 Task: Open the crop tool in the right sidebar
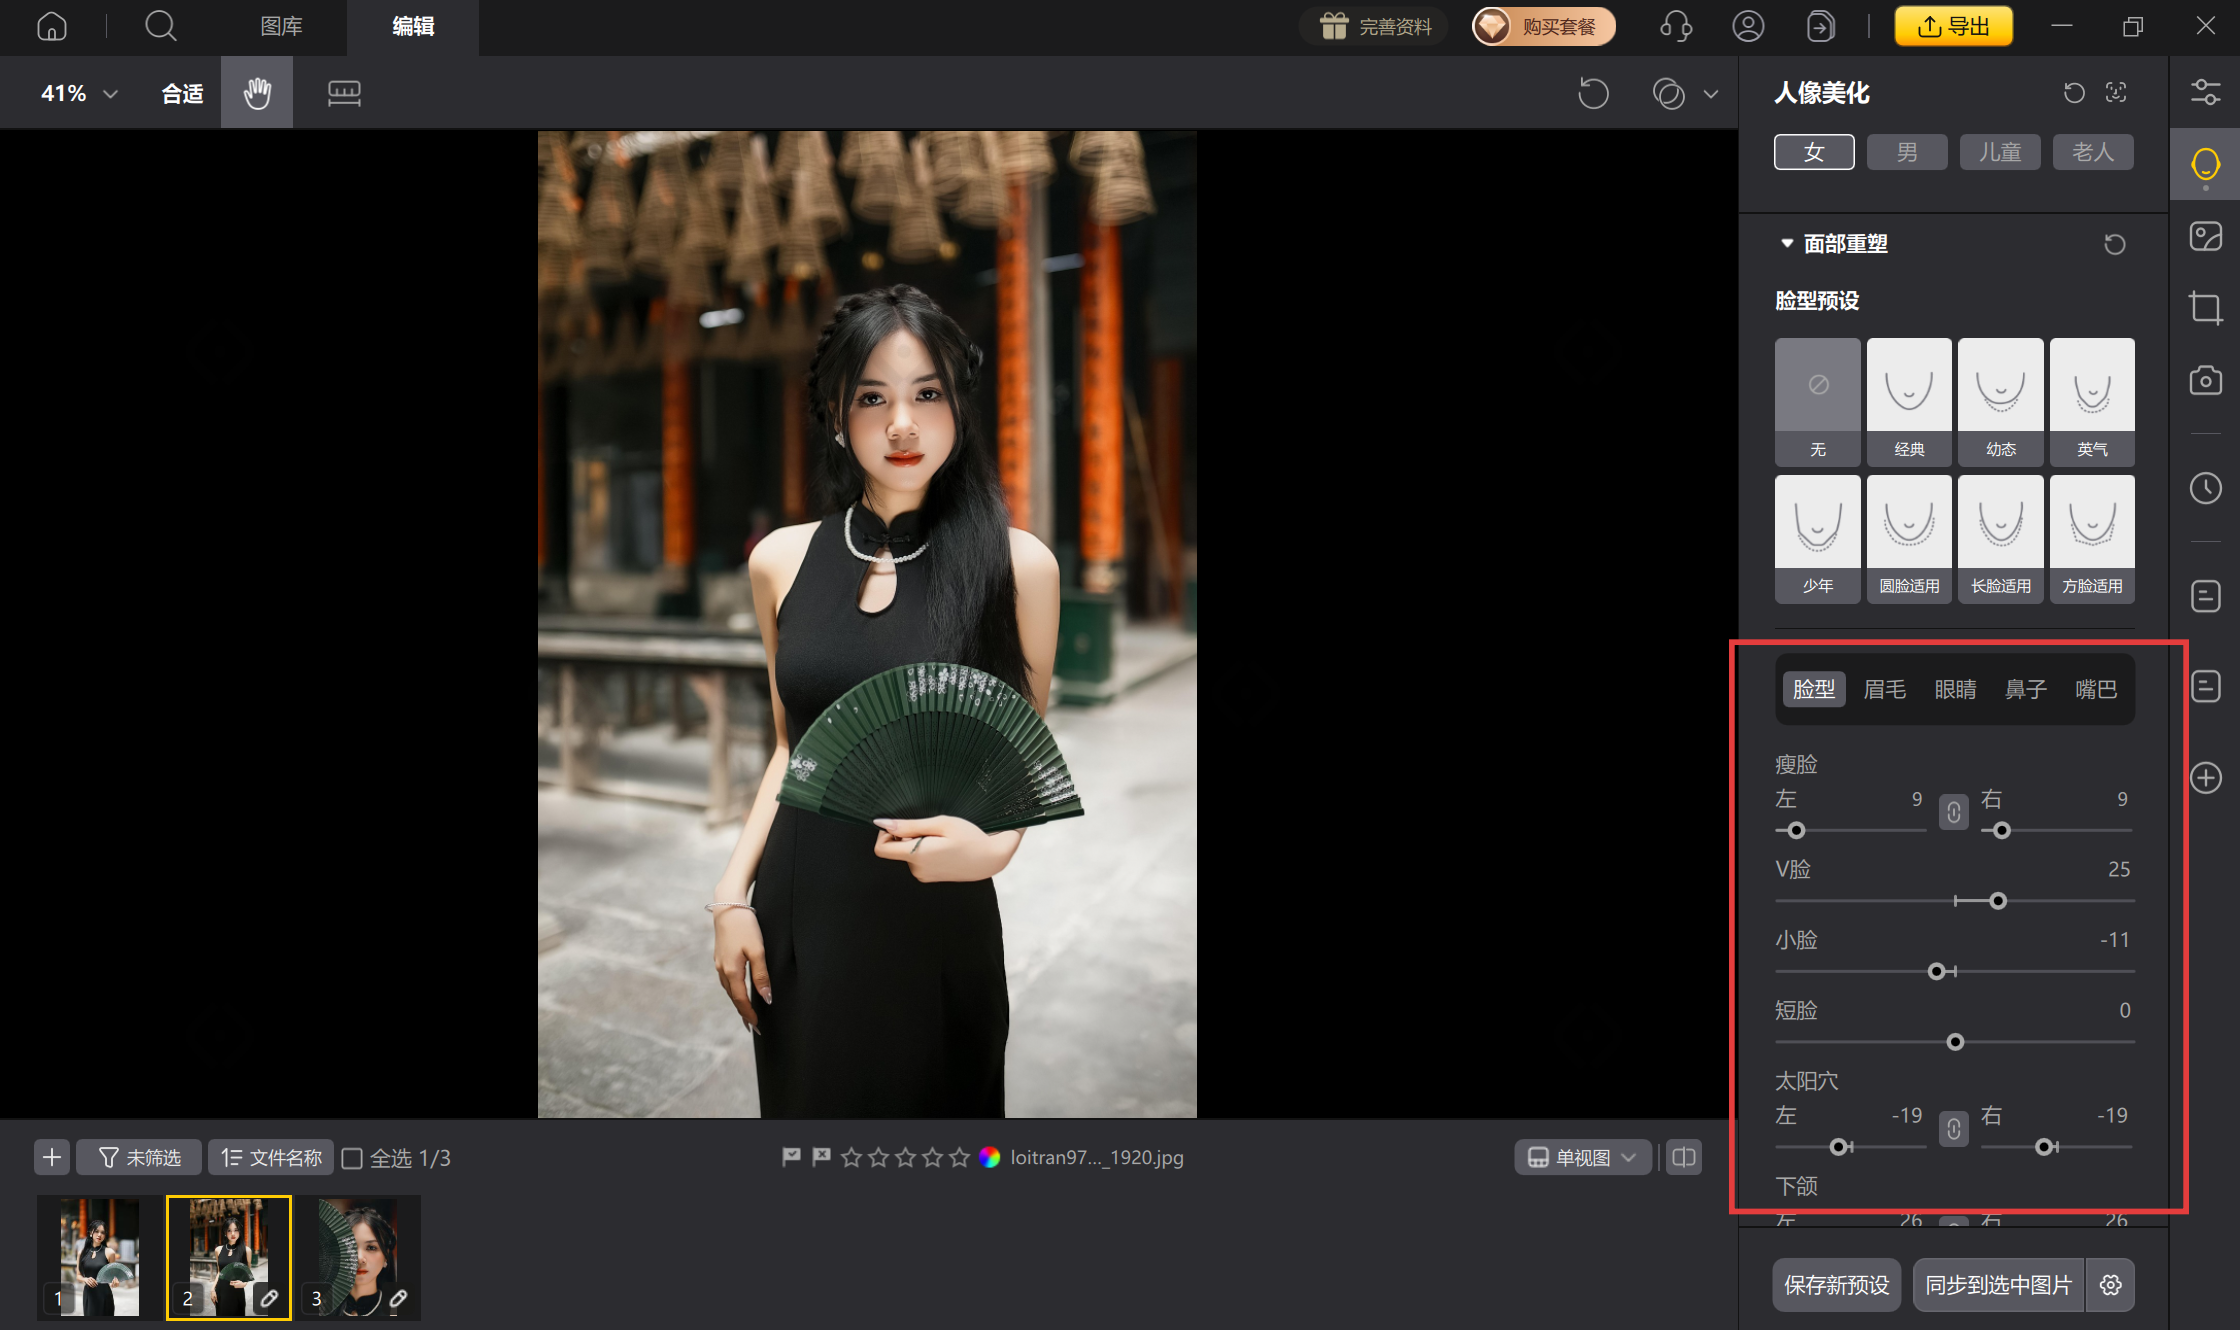(2205, 307)
